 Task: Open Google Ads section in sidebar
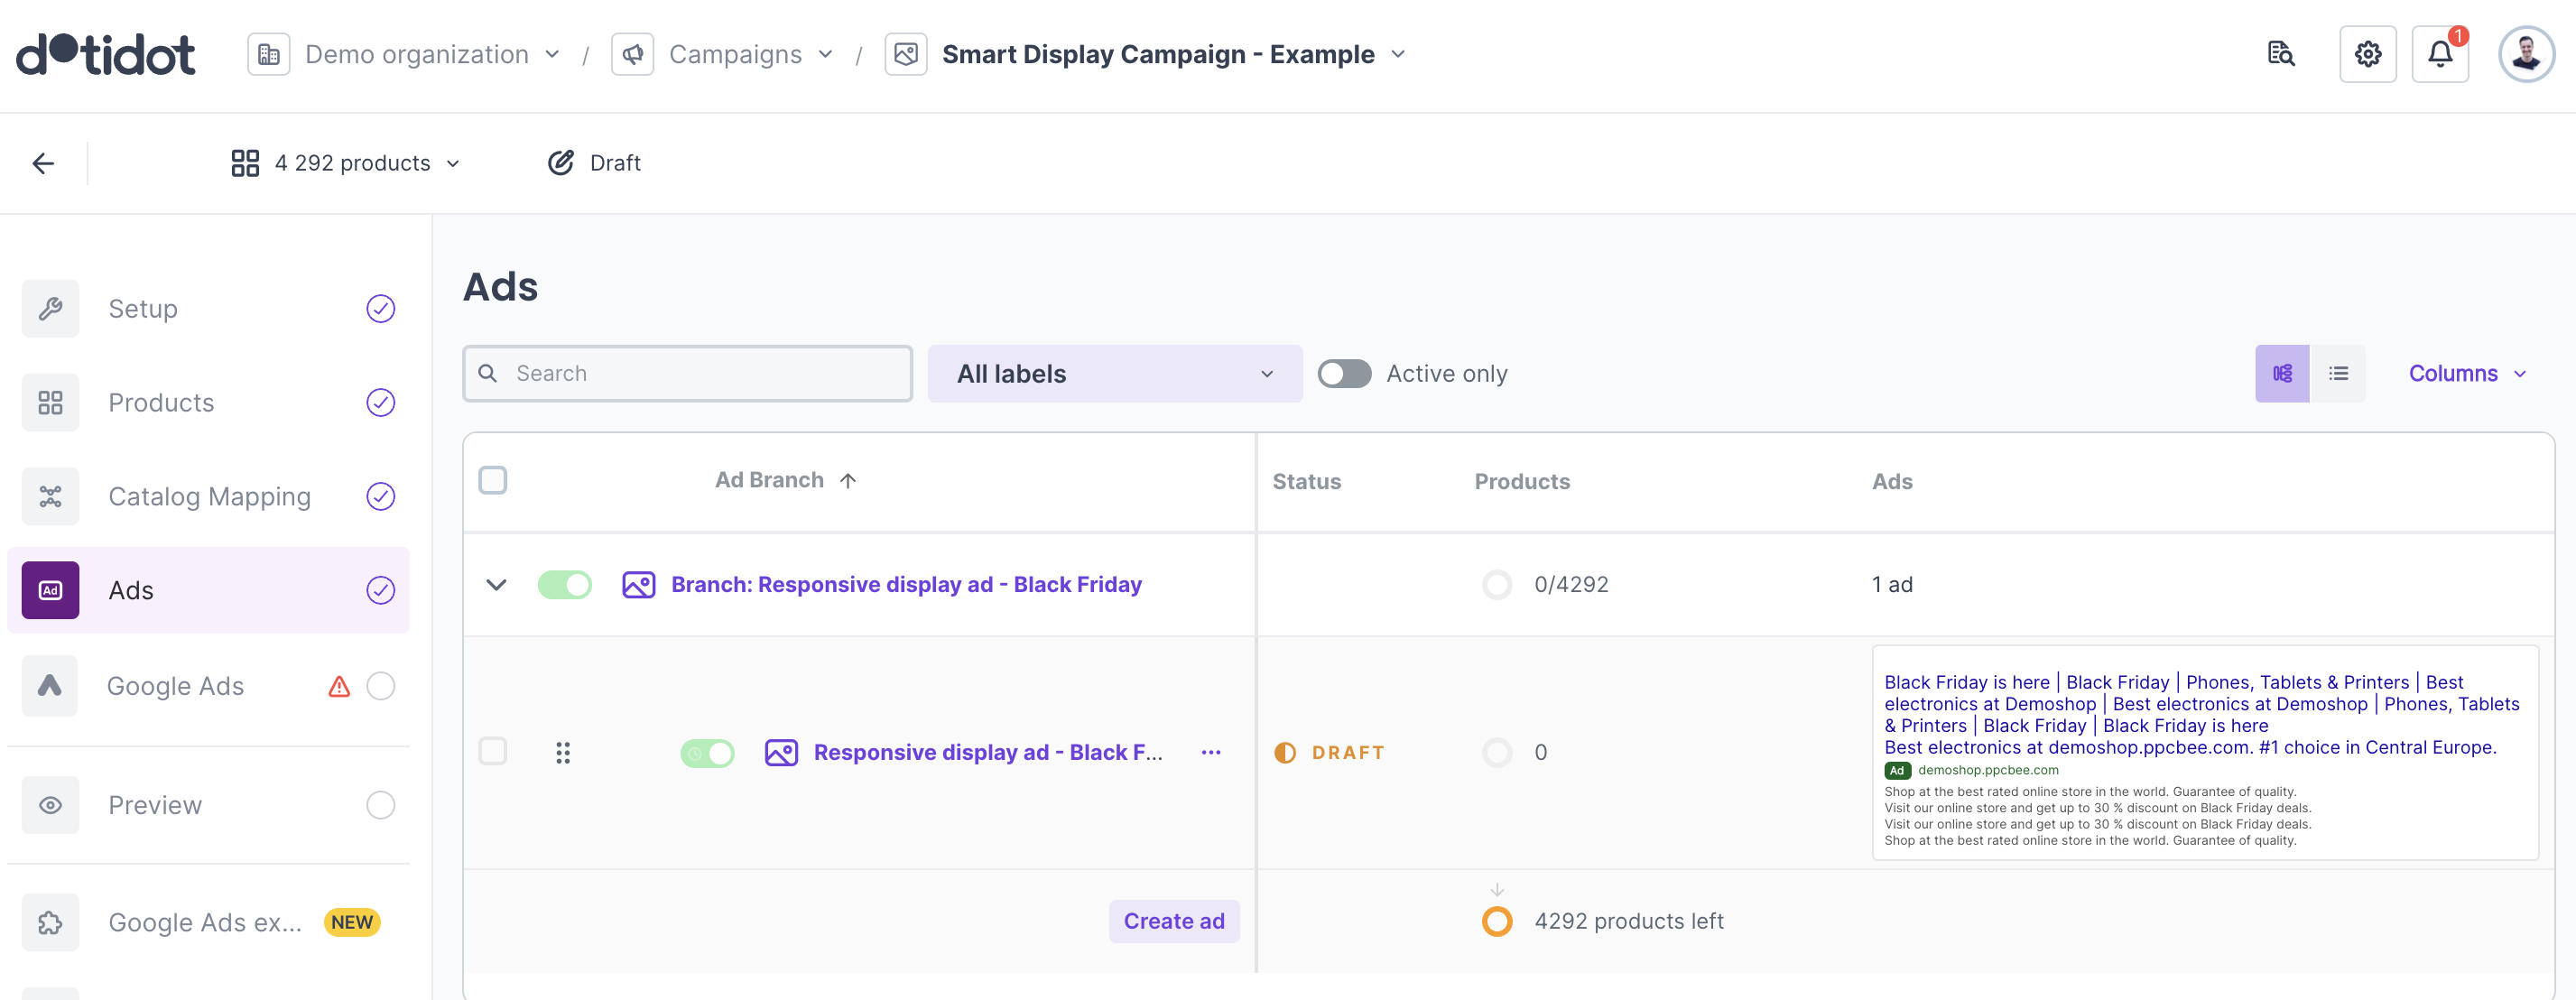point(175,686)
